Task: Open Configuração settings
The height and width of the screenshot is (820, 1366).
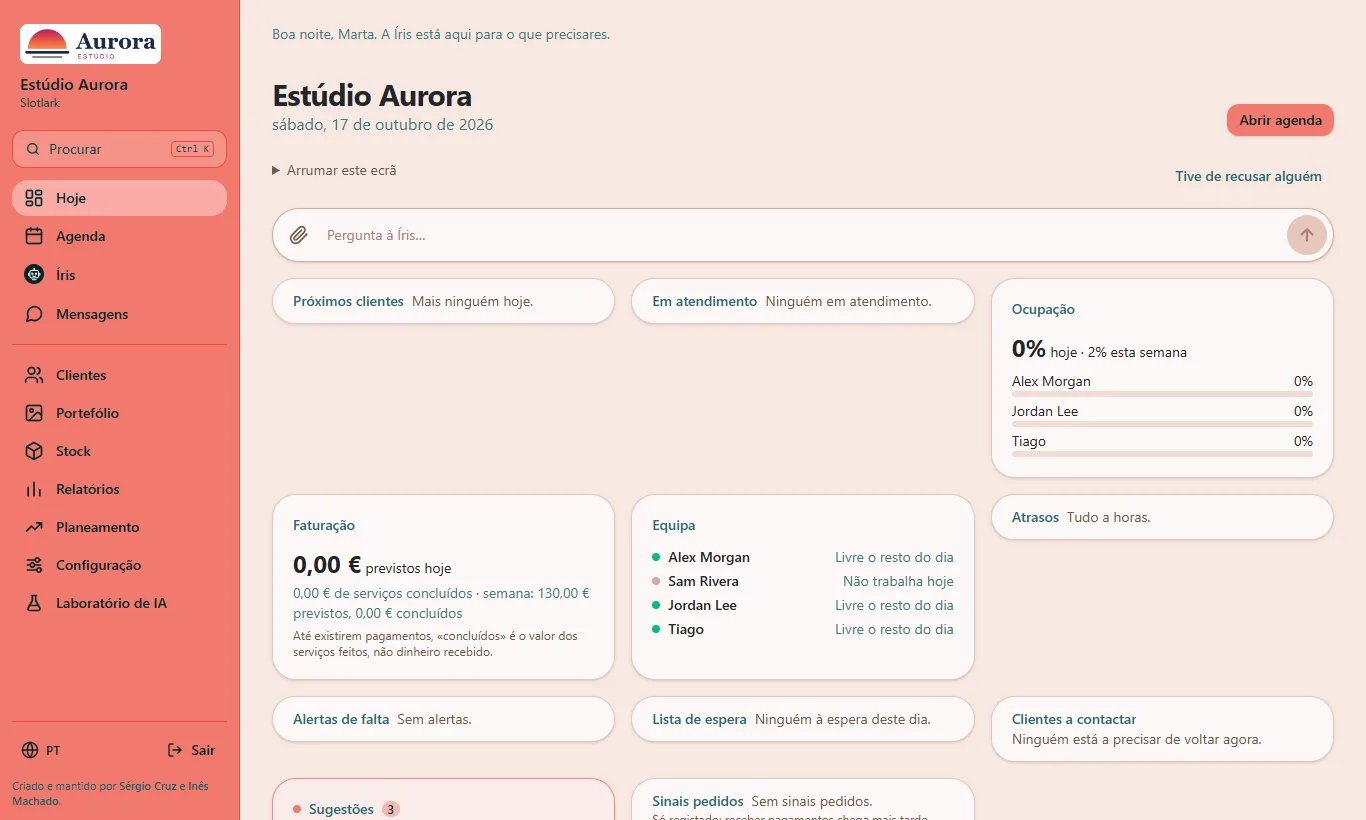Action: (119, 565)
